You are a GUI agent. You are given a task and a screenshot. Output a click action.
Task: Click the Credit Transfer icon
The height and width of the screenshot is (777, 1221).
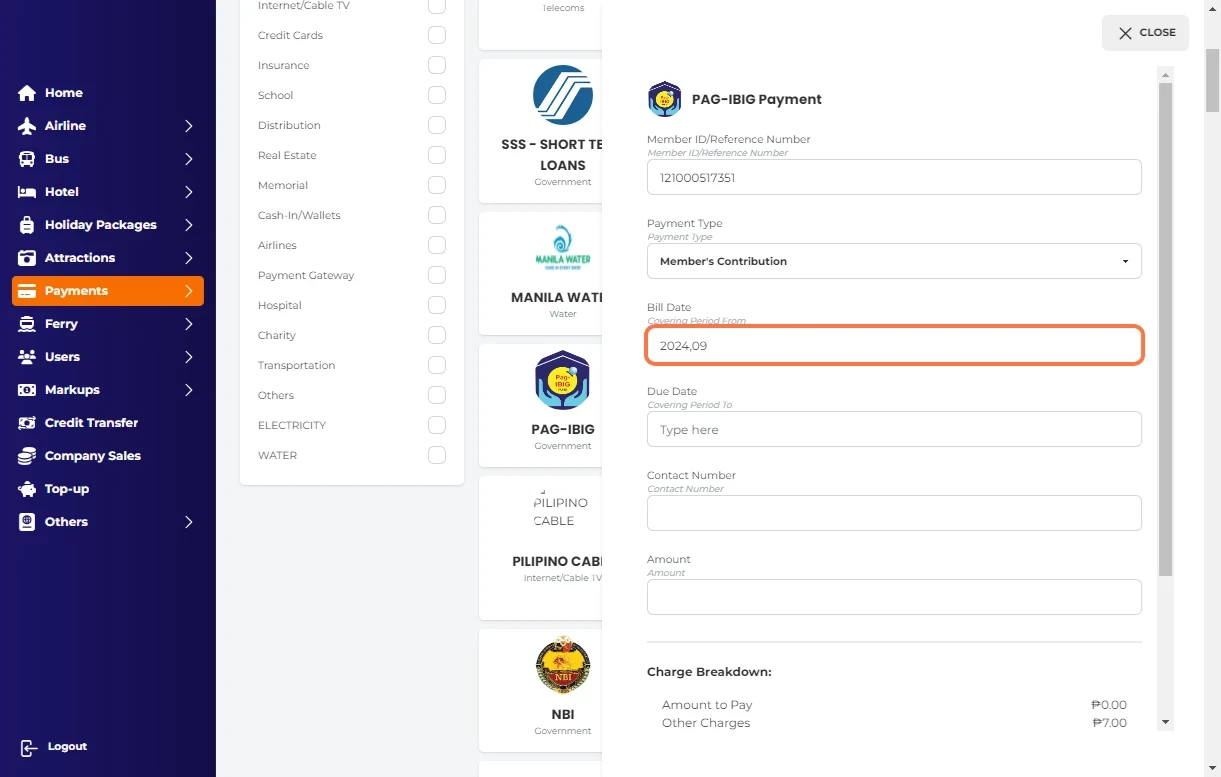(x=27, y=423)
